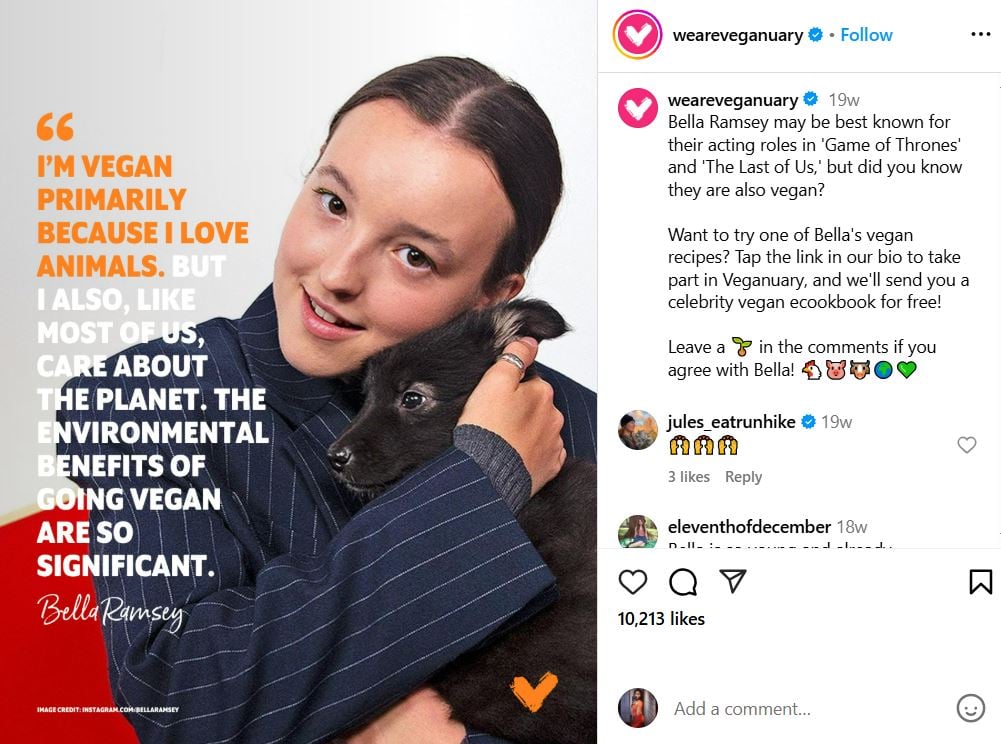Click the 19w timestamp on the caption
The height and width of the screenshot is (744, 1001).
click(x=843, y=100)
